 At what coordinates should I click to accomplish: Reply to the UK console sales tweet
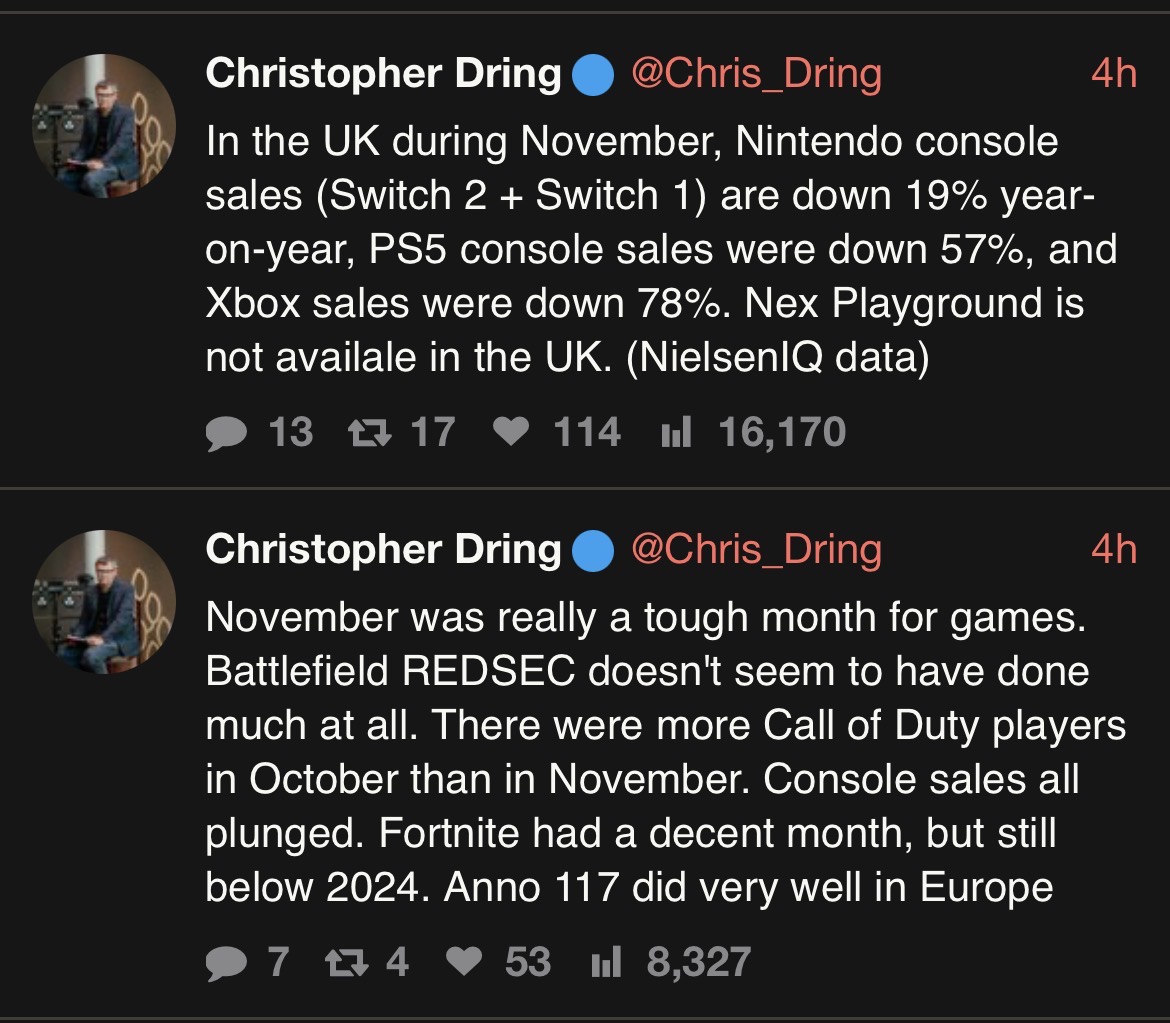[225, 433]
